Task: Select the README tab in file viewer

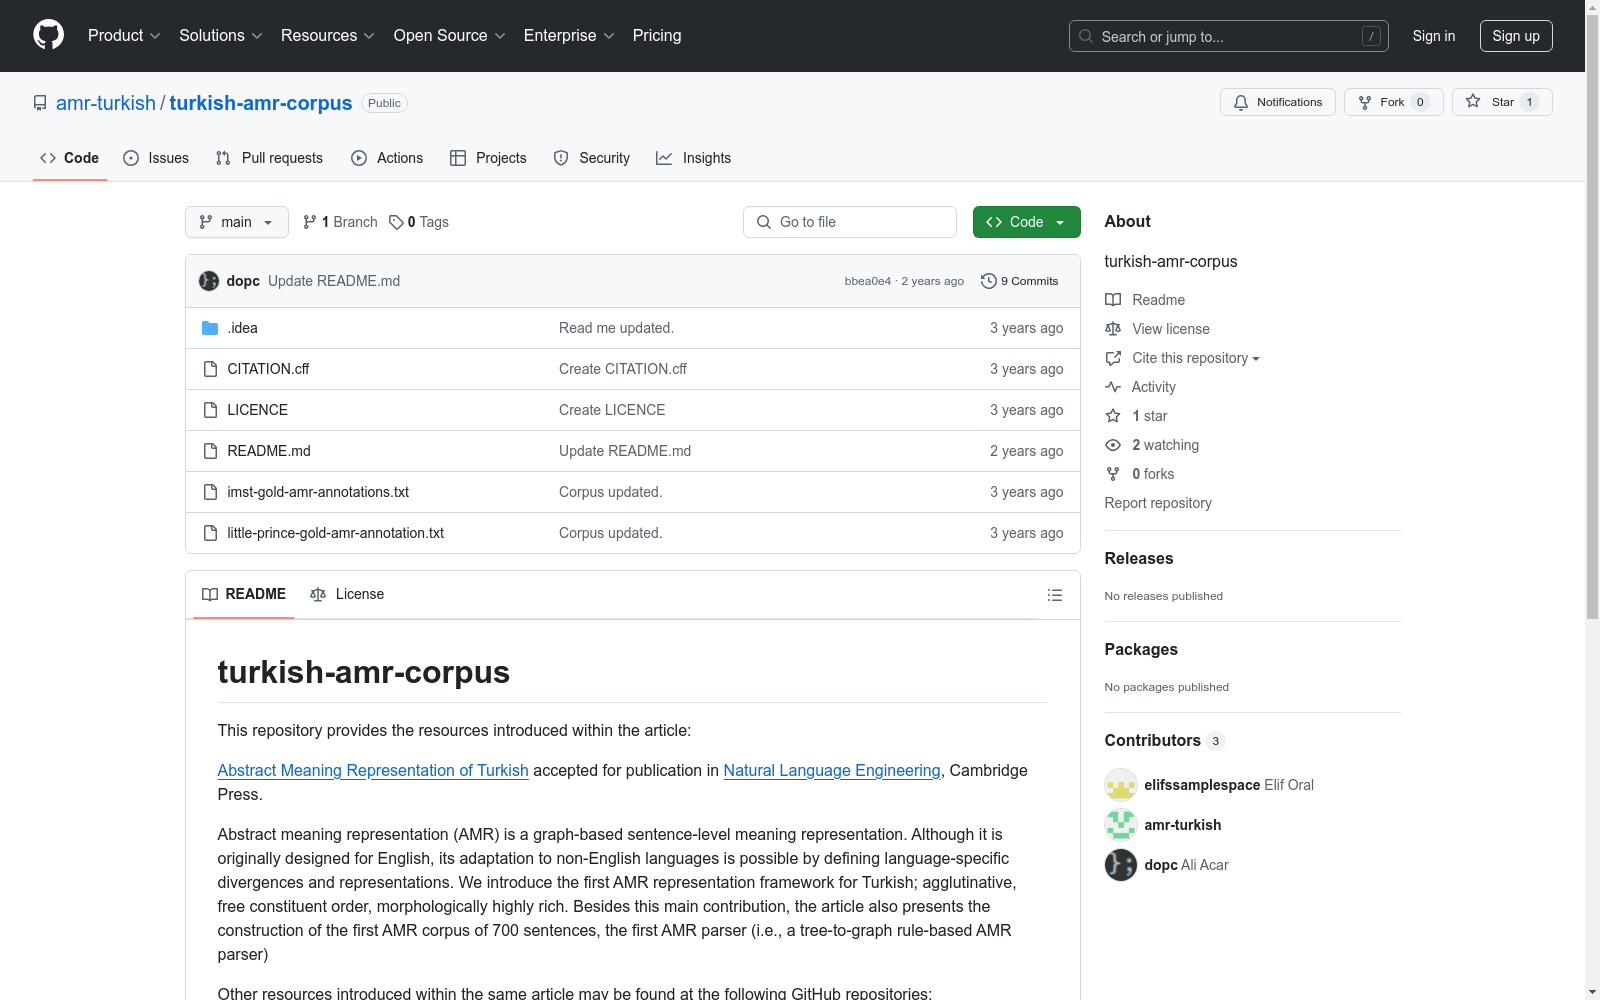Action: 244,594
